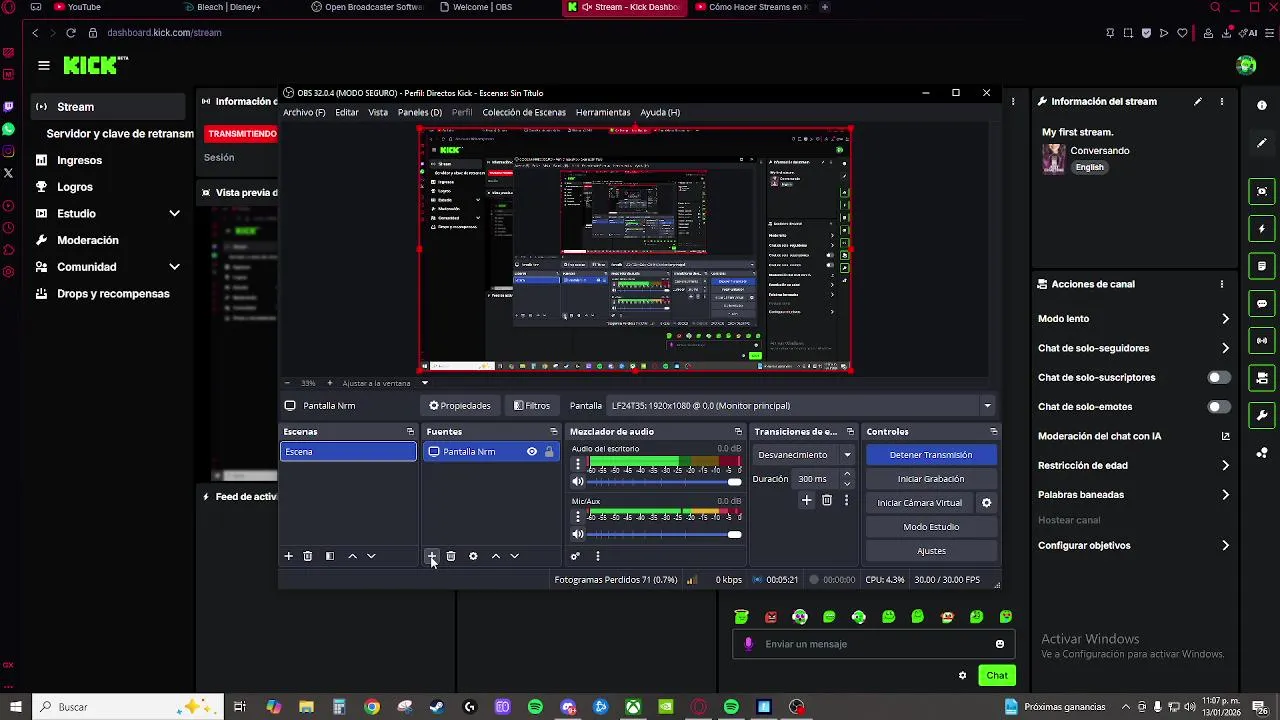The height and width of the screenshot is (720, 1280).
Task: Expand Modo lento settings
Action: click(x=1225, y=319)
